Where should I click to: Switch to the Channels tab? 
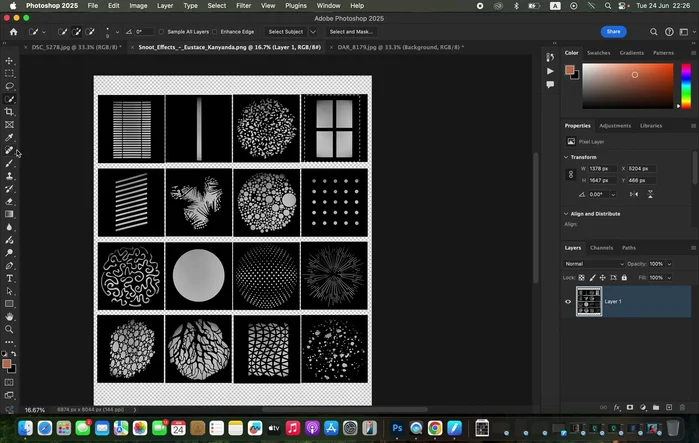[601, 247]
